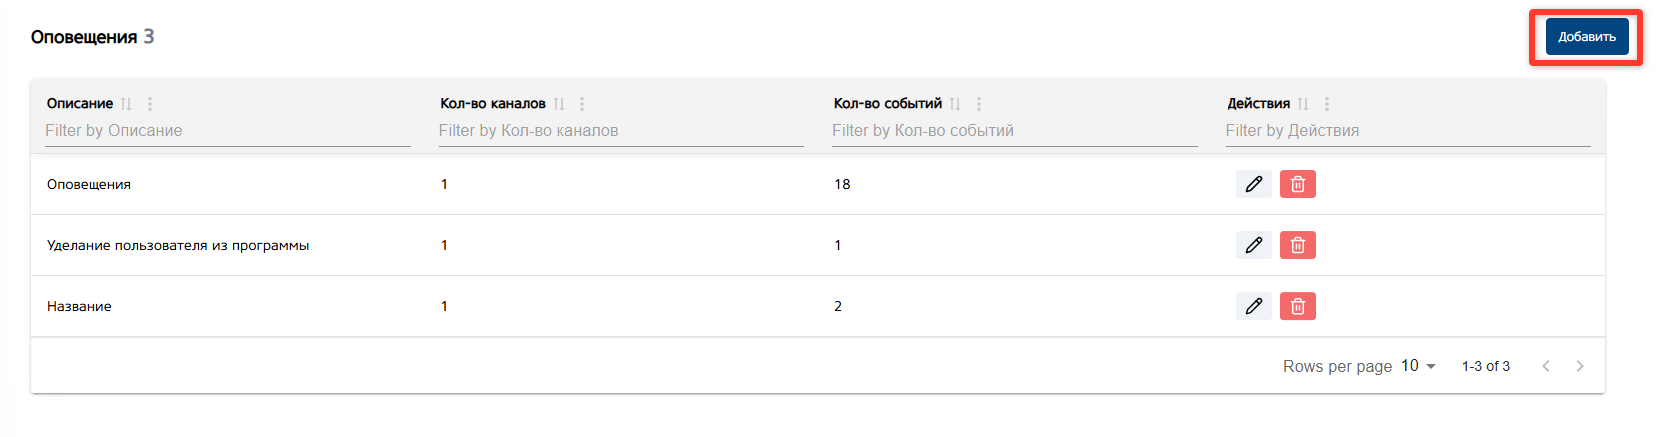Open Действия column options menu
Viewport: 1658px width, 437px height.
pyautogui.click(x=1327, y=104)
